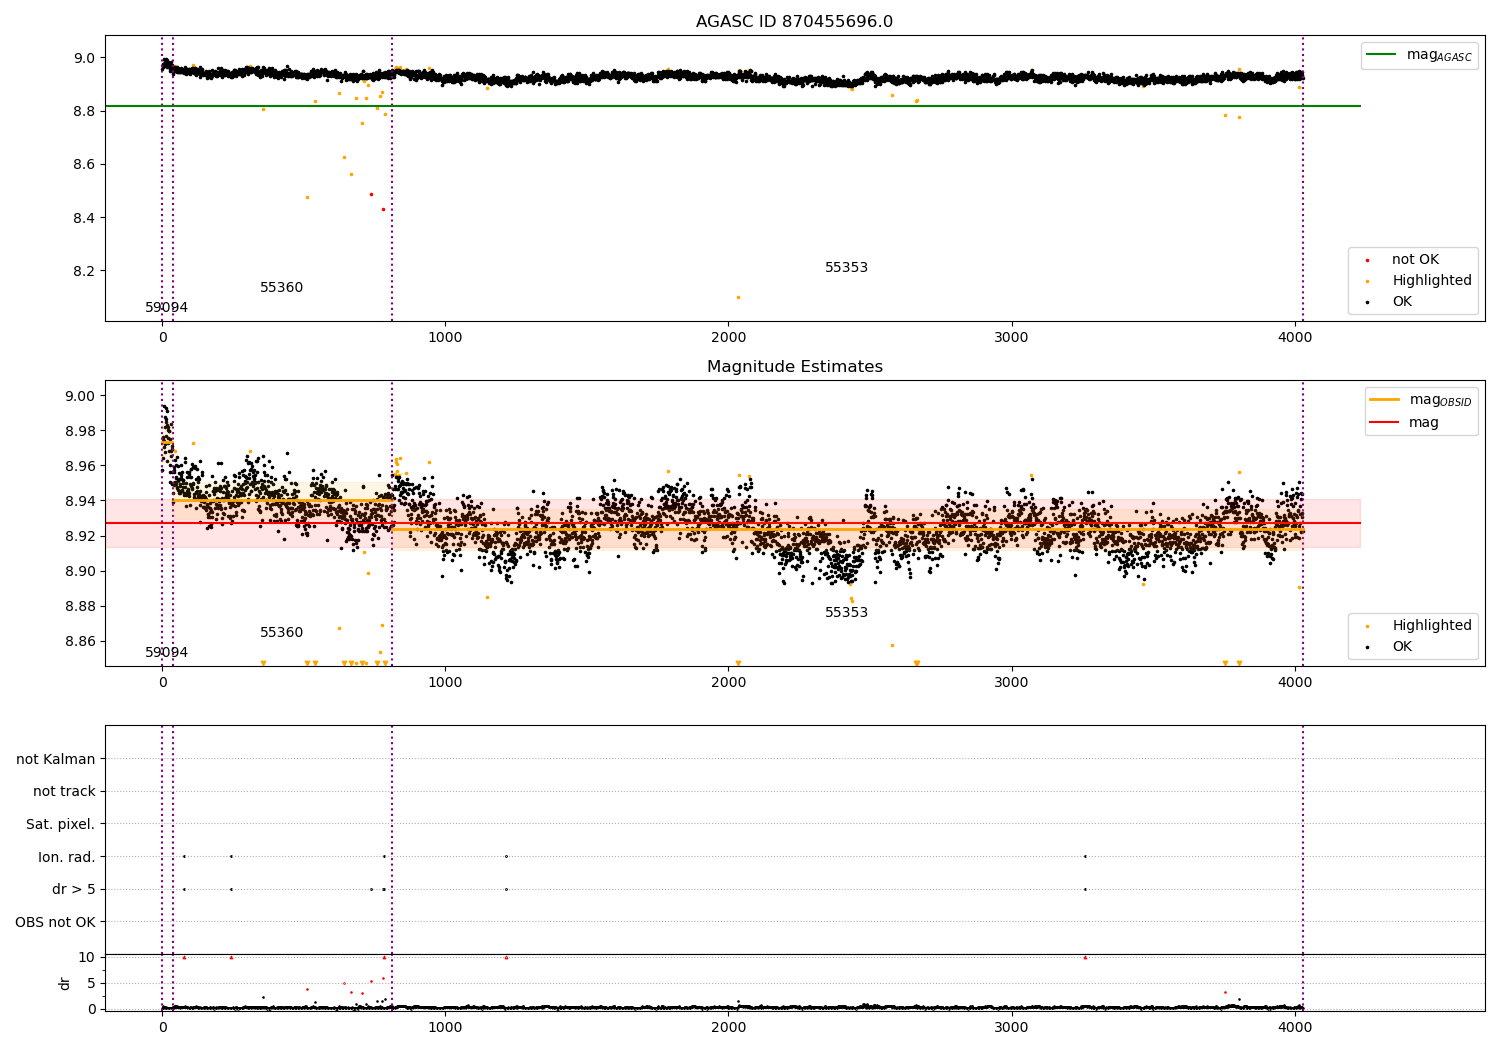
Task: Click the title AGASC ID 870455696.0
Action: pos(794,22)
